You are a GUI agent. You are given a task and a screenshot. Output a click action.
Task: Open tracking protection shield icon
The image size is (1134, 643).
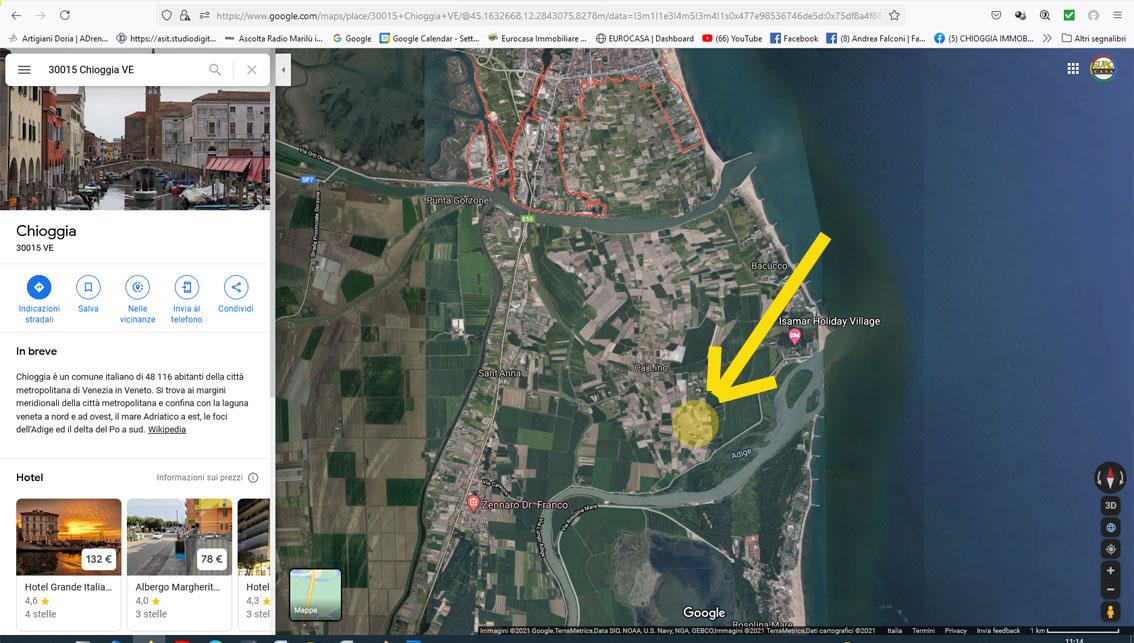coord(166,15)
